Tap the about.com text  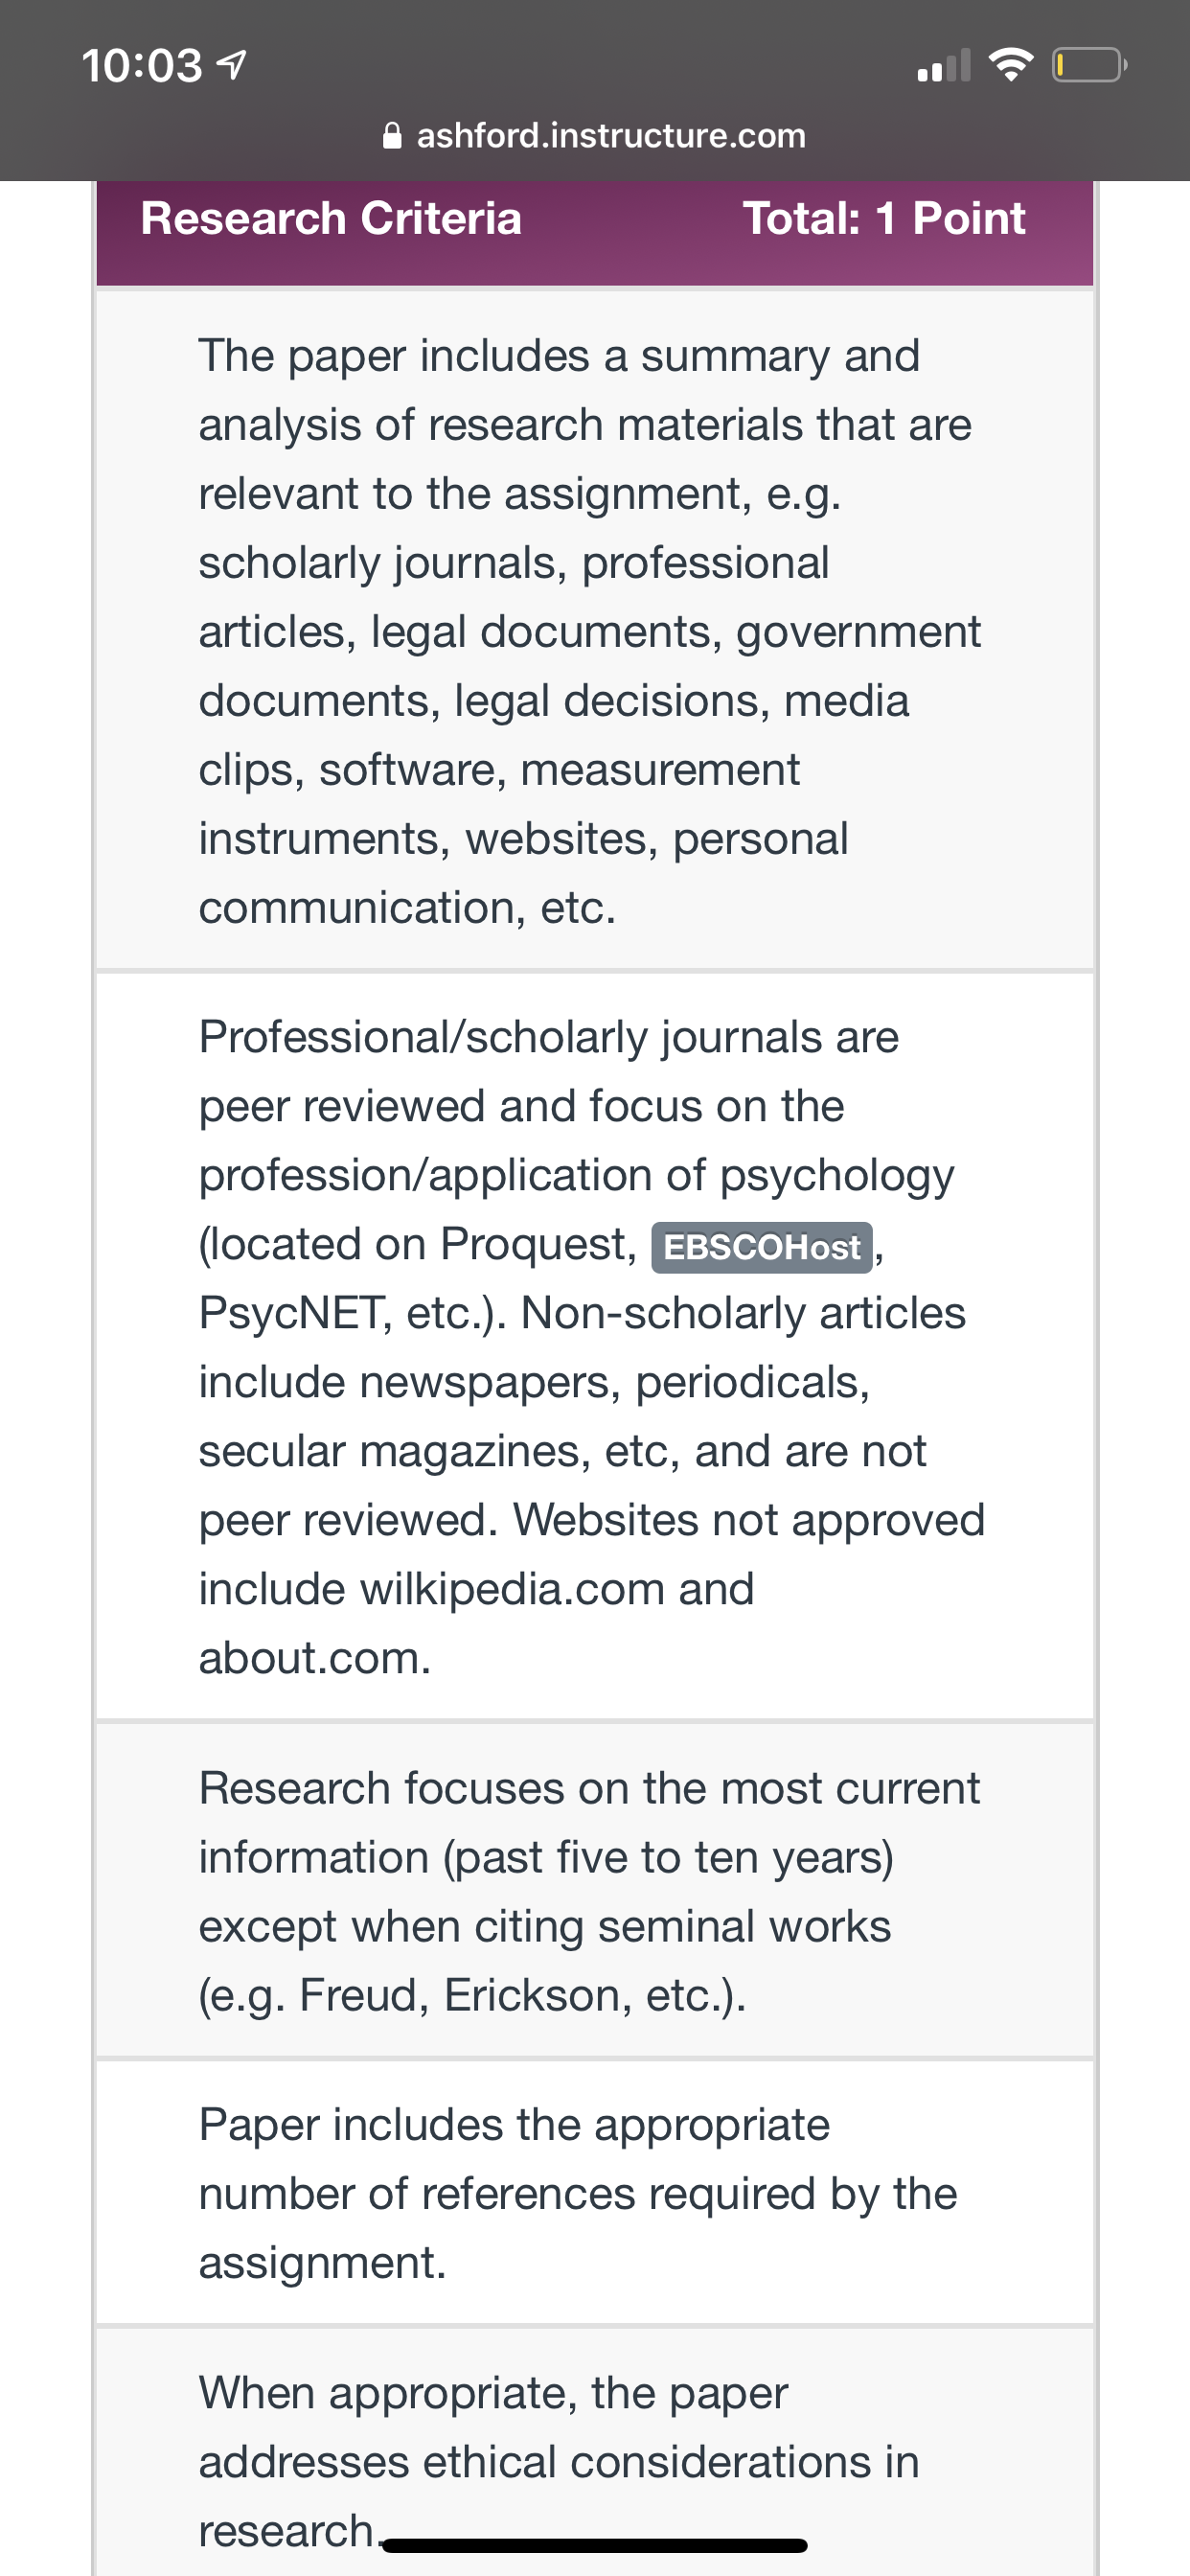tap(315, 1658)
